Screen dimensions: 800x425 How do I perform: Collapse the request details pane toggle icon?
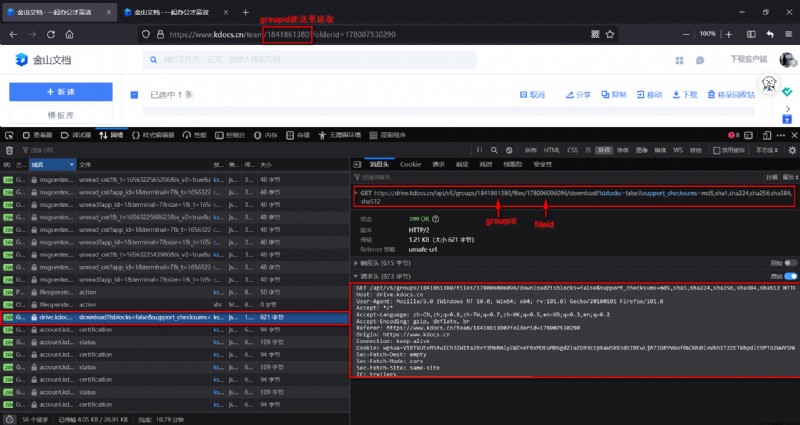pyautogui.click(x=357, y=164)
